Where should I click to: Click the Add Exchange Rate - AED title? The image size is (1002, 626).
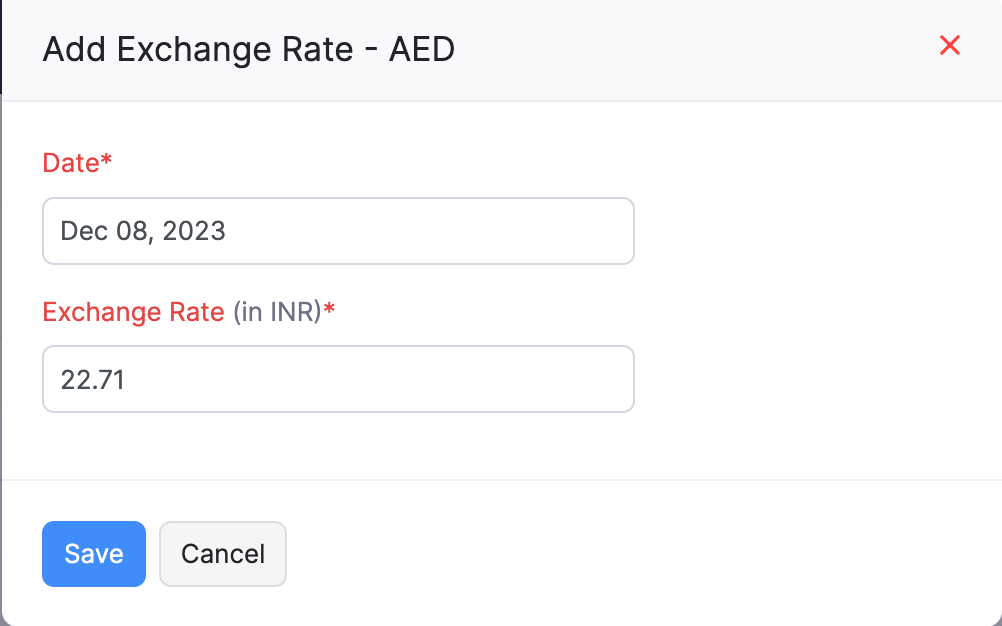tap(247, 48)
